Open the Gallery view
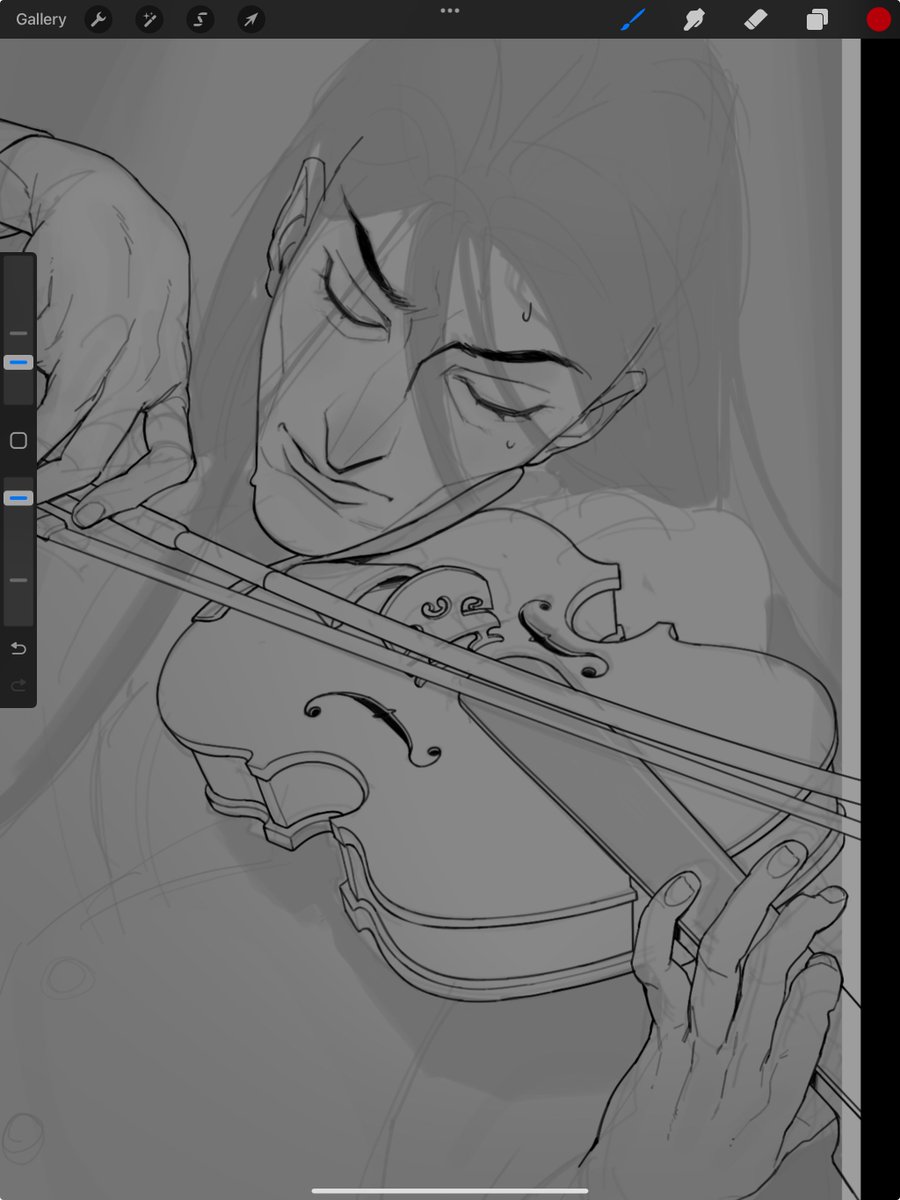Image resolution: width=900 pixels, height=1200 pixels. click(x=41, y=19)
